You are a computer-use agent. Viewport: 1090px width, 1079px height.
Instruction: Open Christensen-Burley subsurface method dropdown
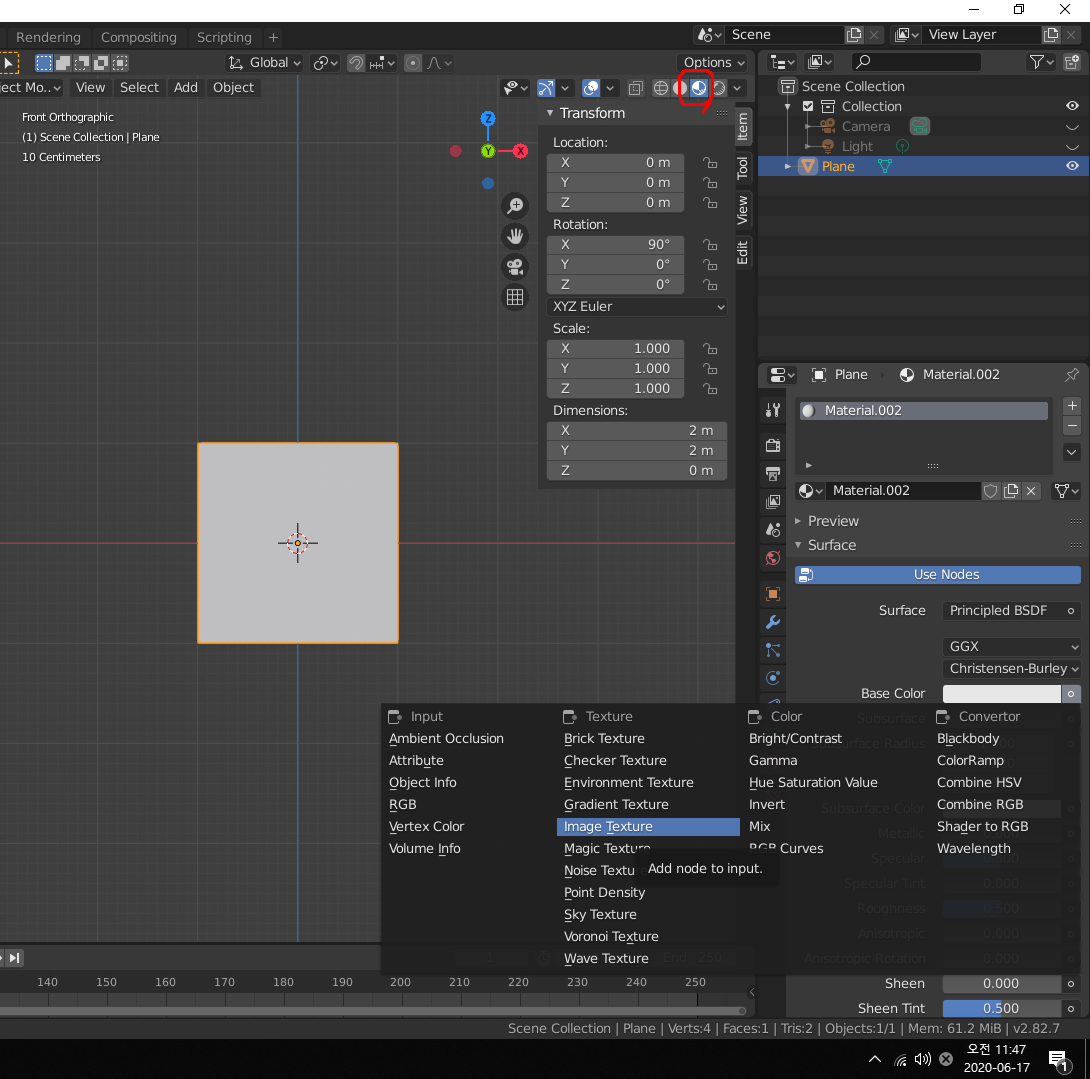coord(1012,669)
